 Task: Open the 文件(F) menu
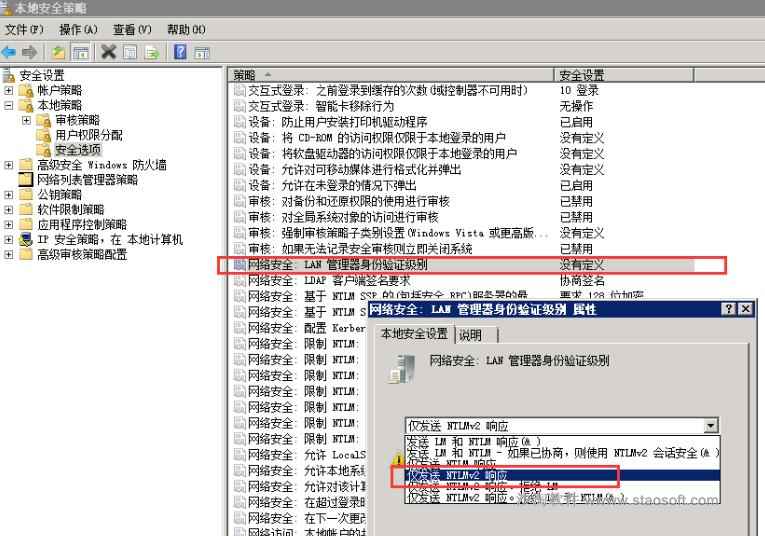tap(24, 30)
